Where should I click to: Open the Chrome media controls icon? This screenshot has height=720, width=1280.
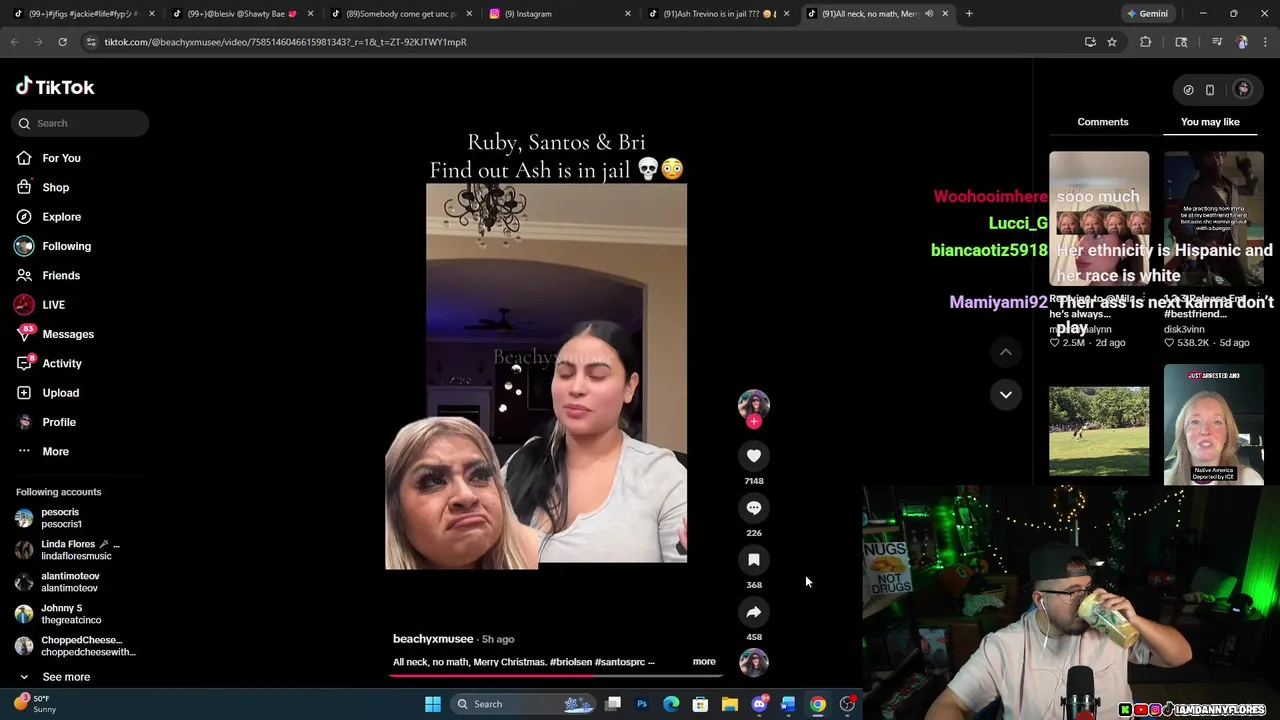[x=1216, y=42]
